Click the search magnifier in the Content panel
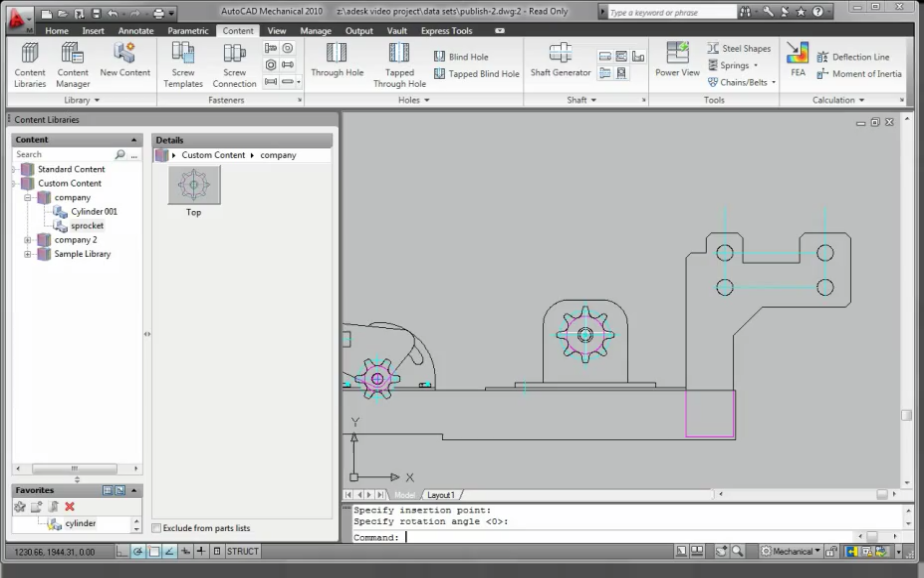Image resolution: width=924 pixels, height=578 pixels. tap(120, 154)
